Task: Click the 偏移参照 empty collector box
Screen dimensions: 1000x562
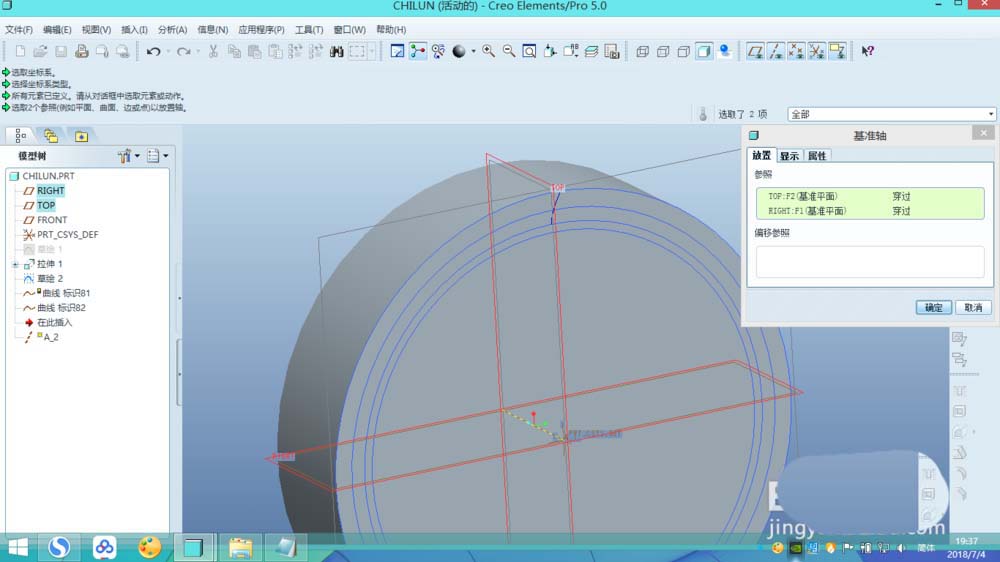Action: click(x=870, y=262)
